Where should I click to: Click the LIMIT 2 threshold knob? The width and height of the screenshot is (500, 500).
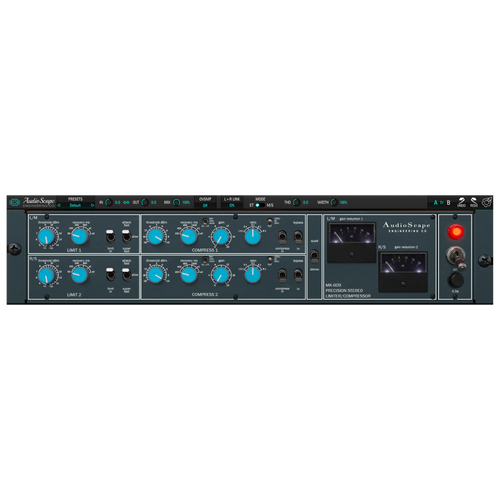click(46, 275)
